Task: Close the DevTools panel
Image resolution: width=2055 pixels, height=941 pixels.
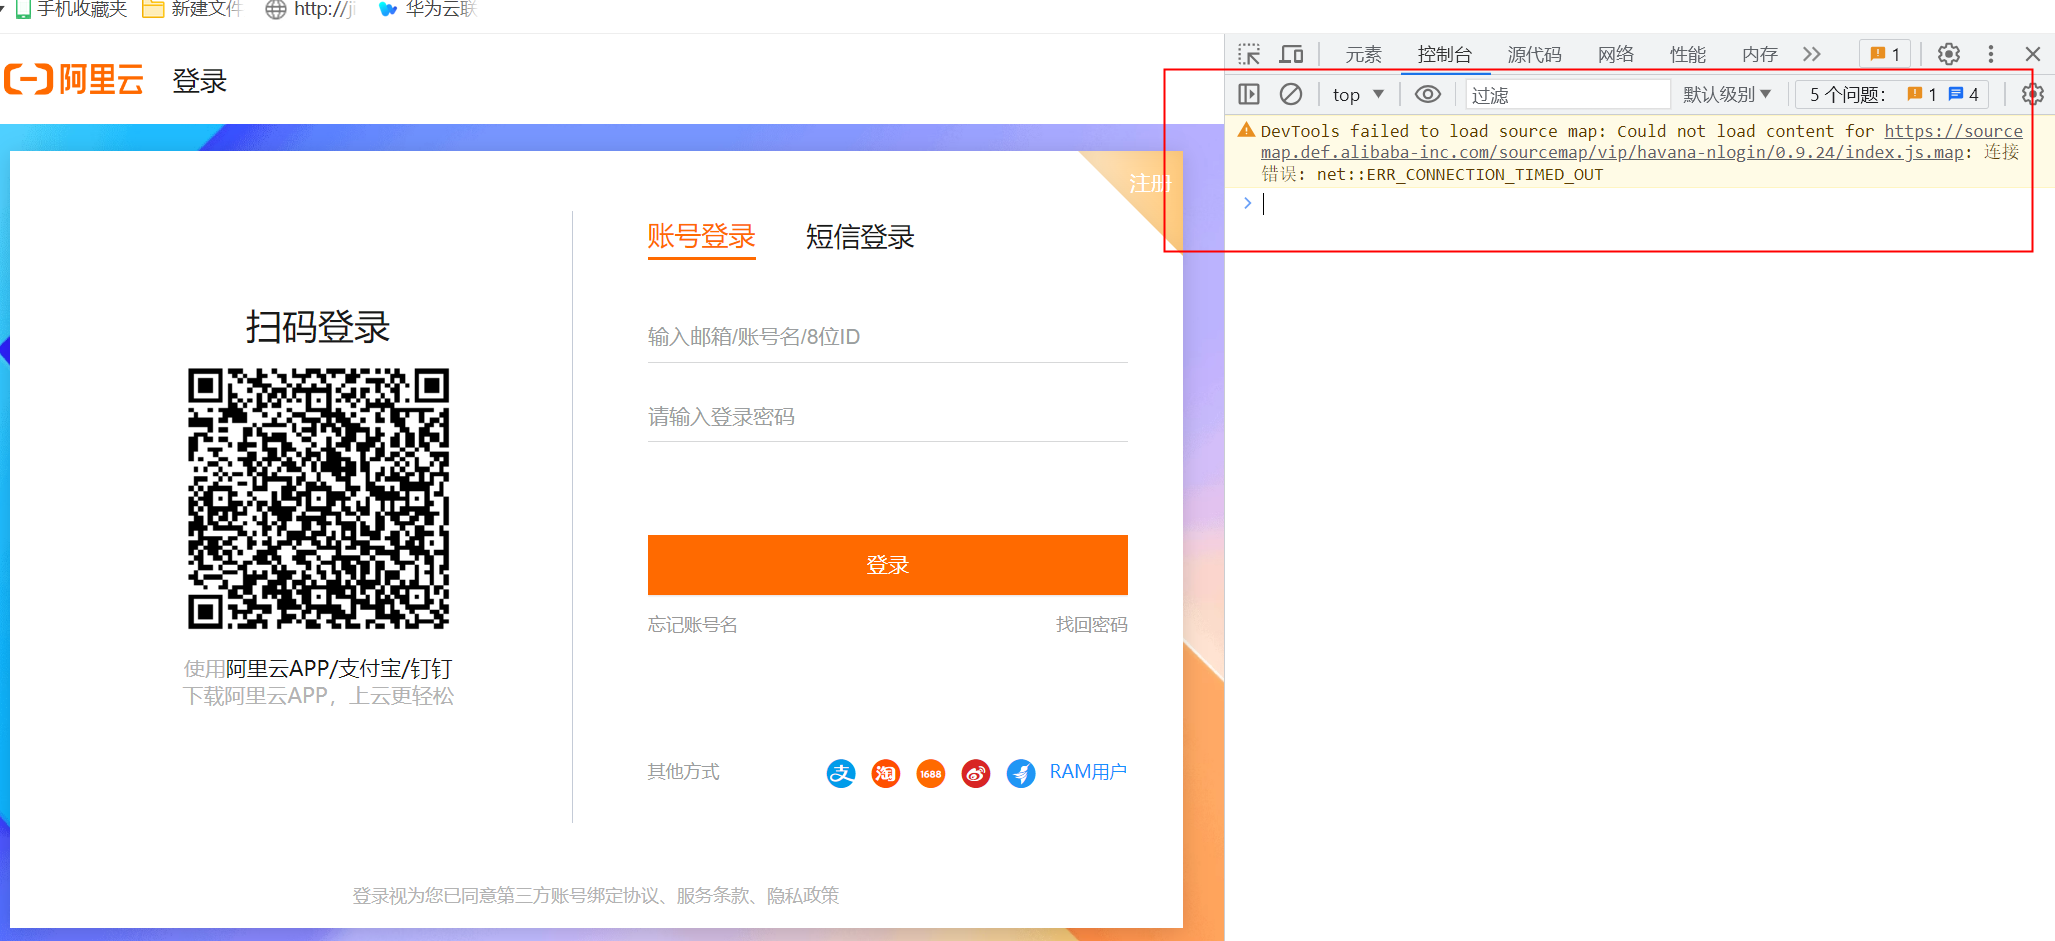Action: [x=2033, y=54]
